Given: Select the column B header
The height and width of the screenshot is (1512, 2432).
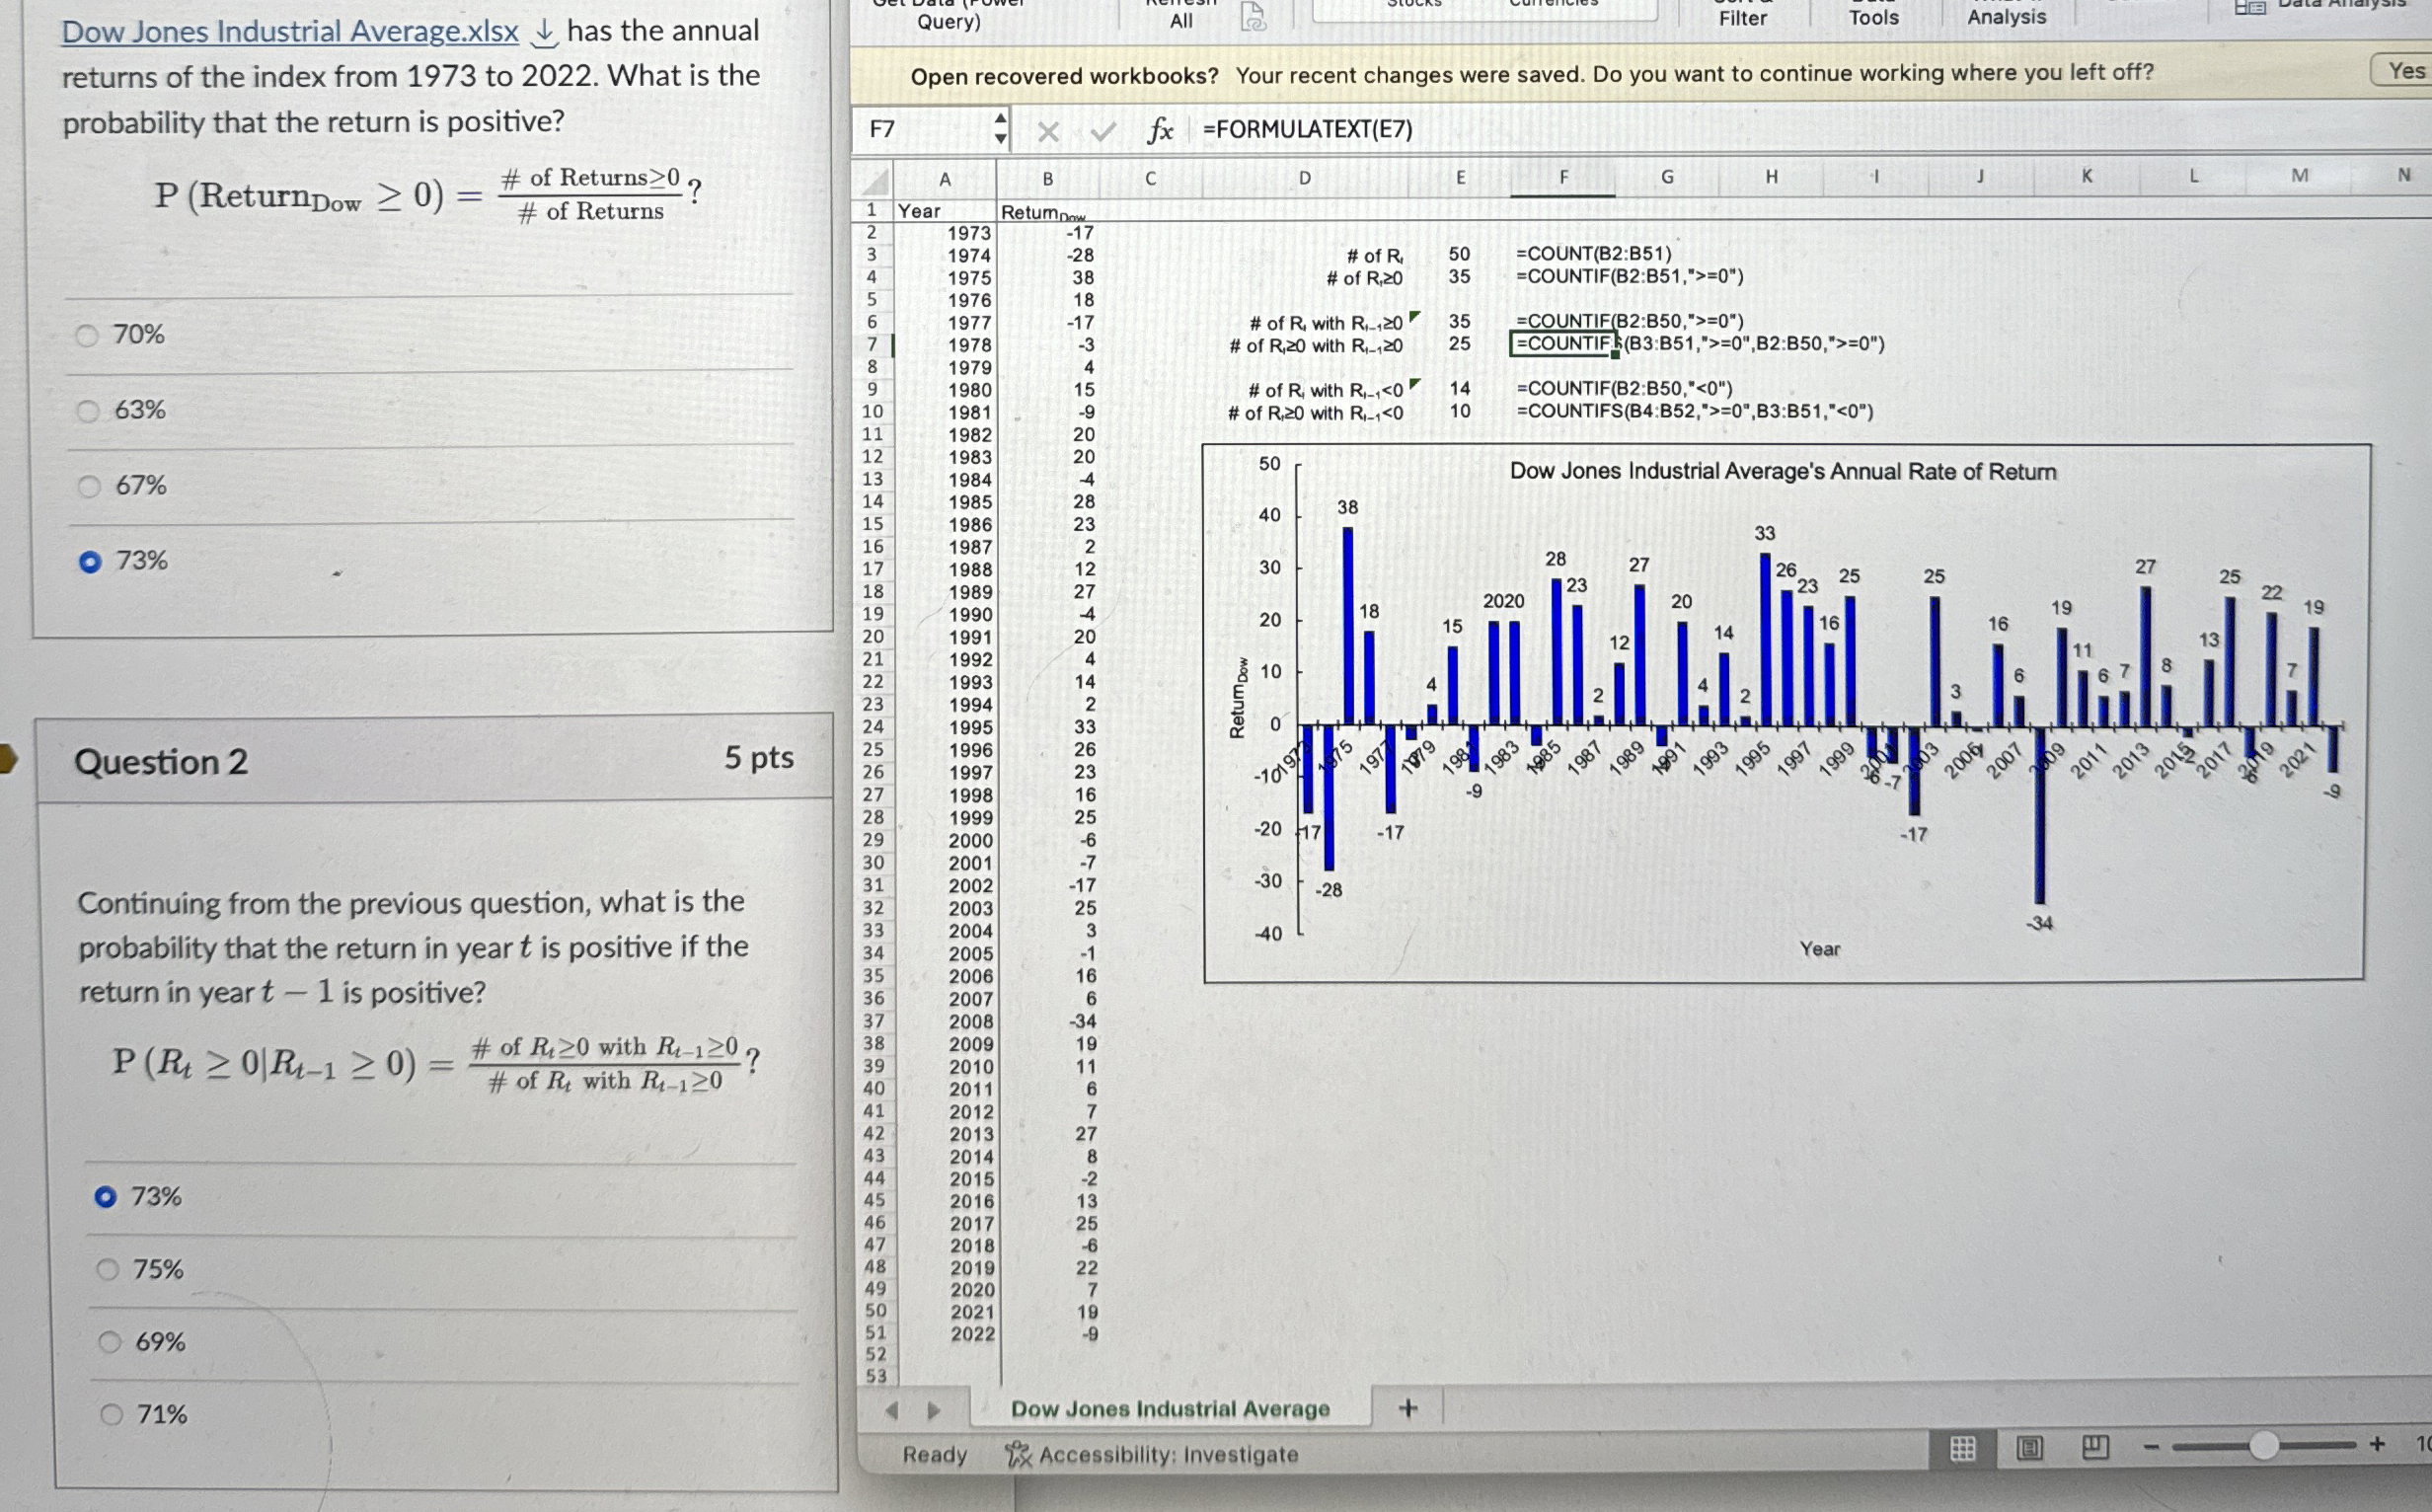Looking at the screenshot, I should (x=1048, y=180).
